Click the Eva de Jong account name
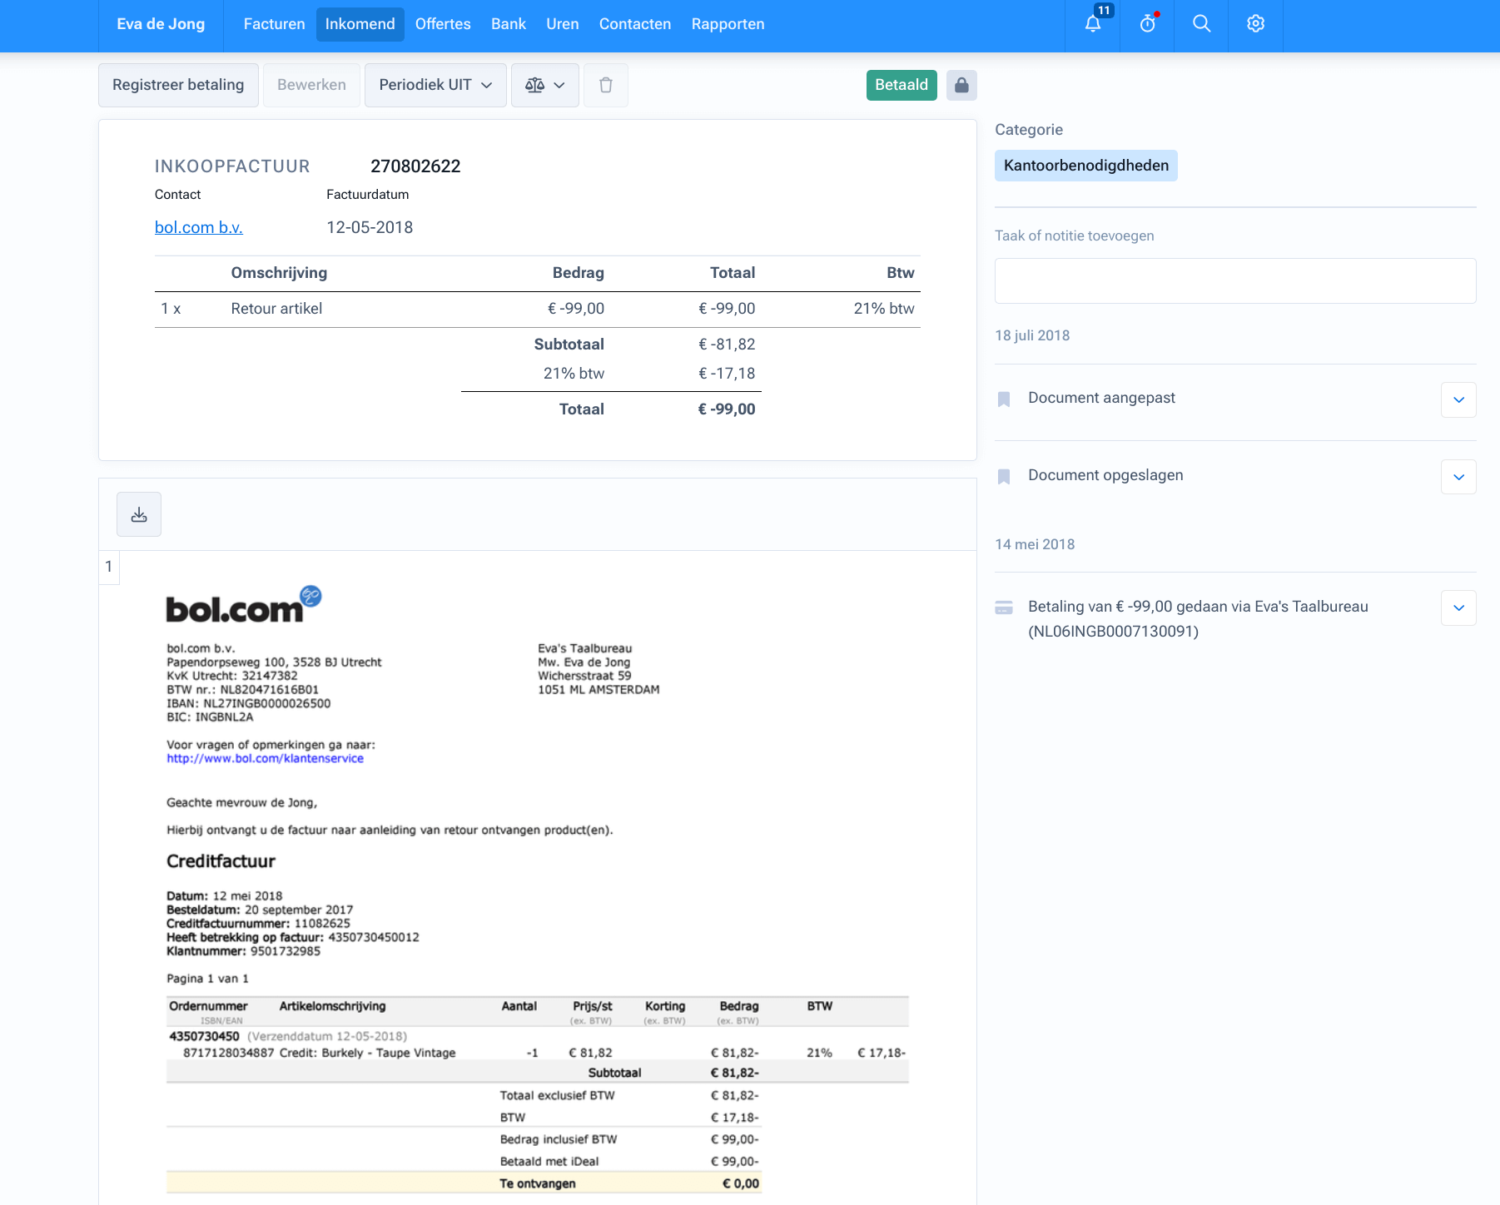The image size is (1500, 1205). point(161,24)
